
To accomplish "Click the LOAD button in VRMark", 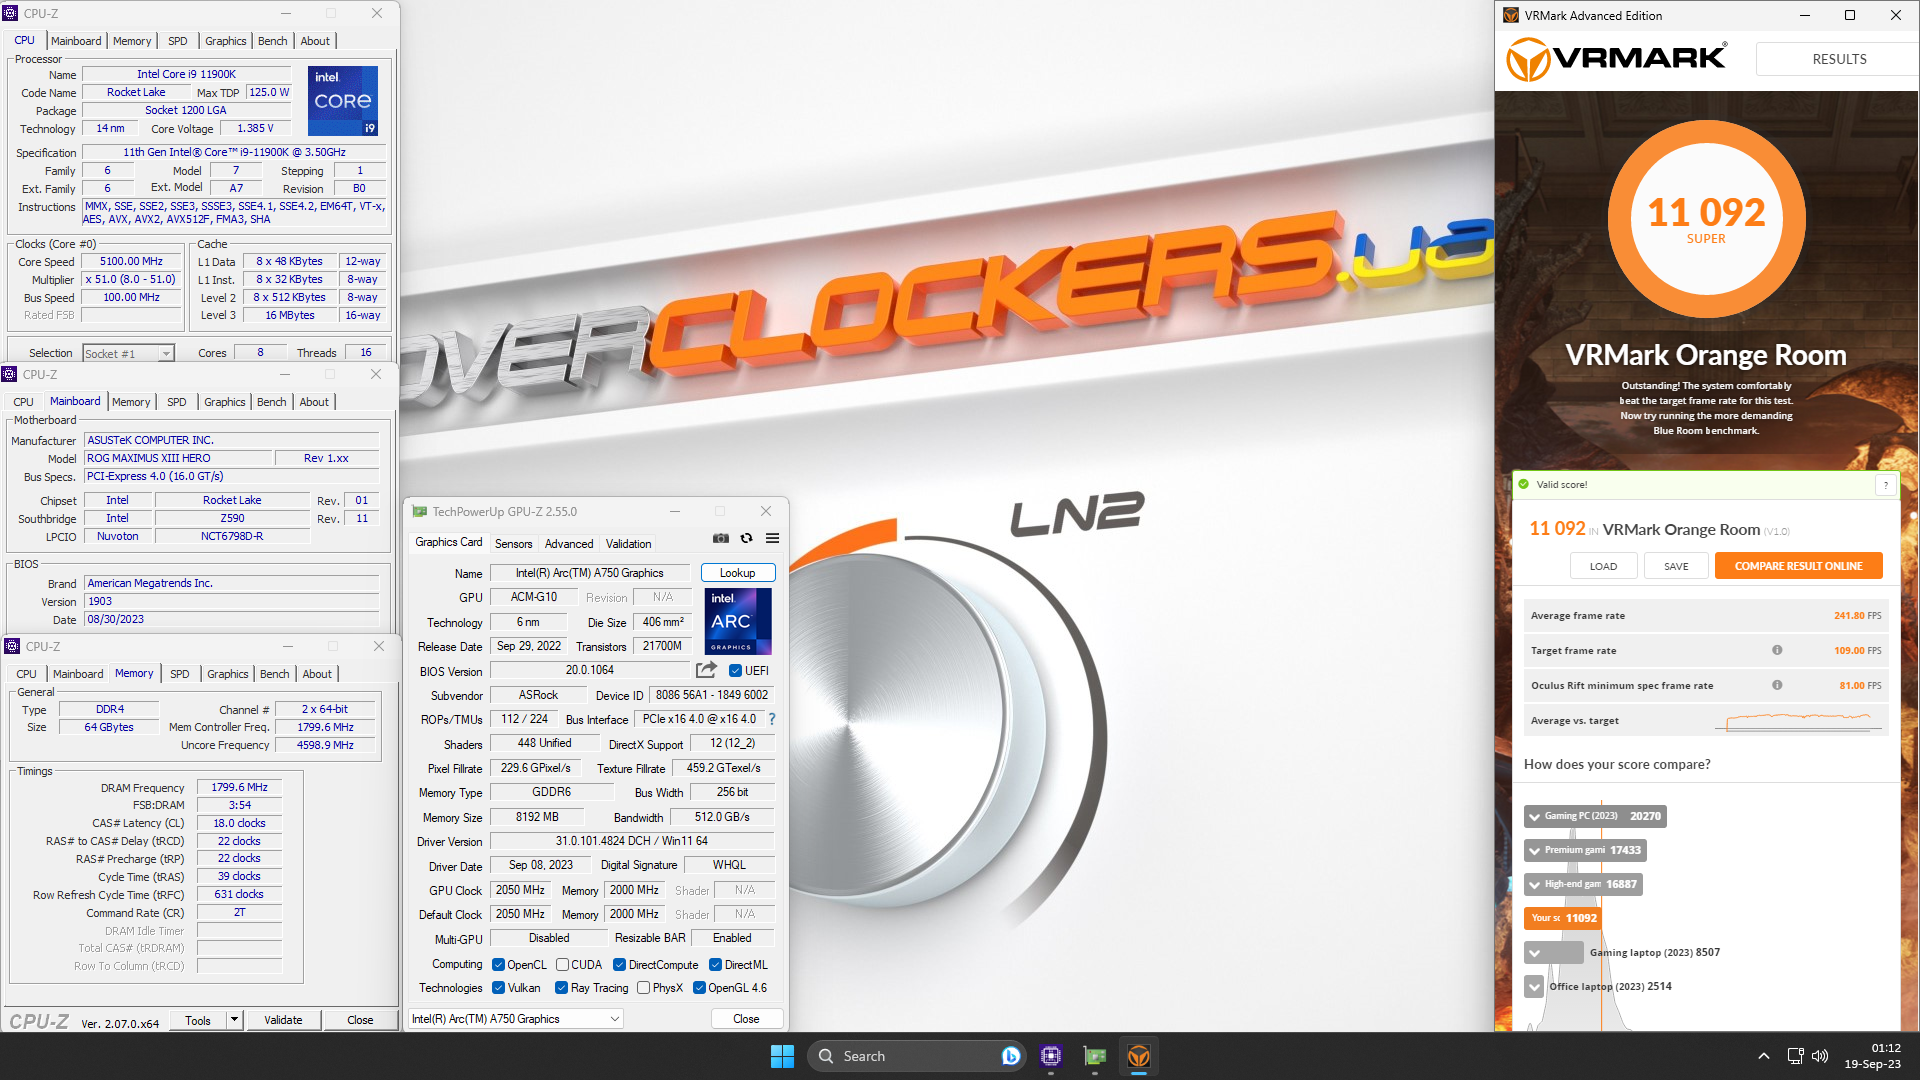I will click(x=1603, y=566).
